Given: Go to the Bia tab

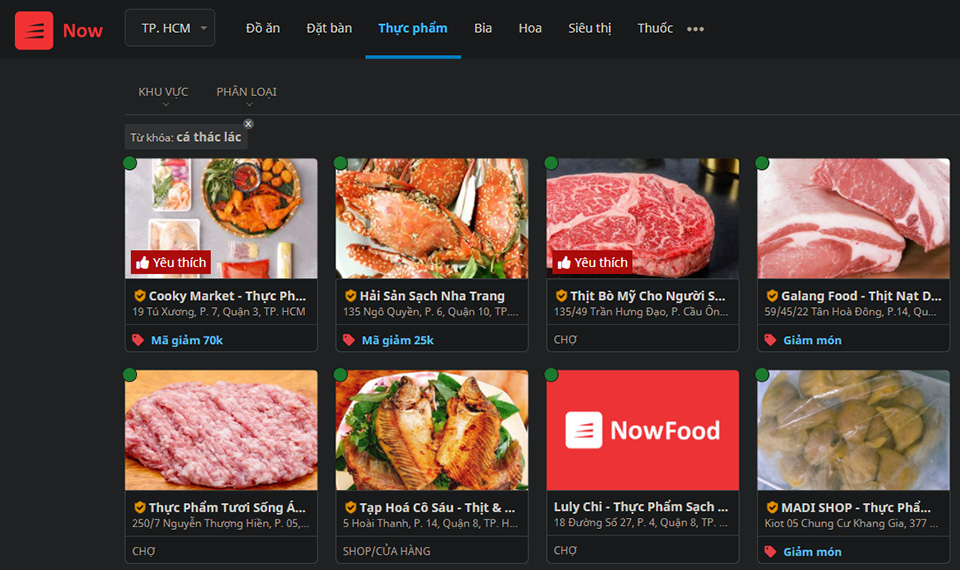Looking at the screenshot, I should 482,28.
